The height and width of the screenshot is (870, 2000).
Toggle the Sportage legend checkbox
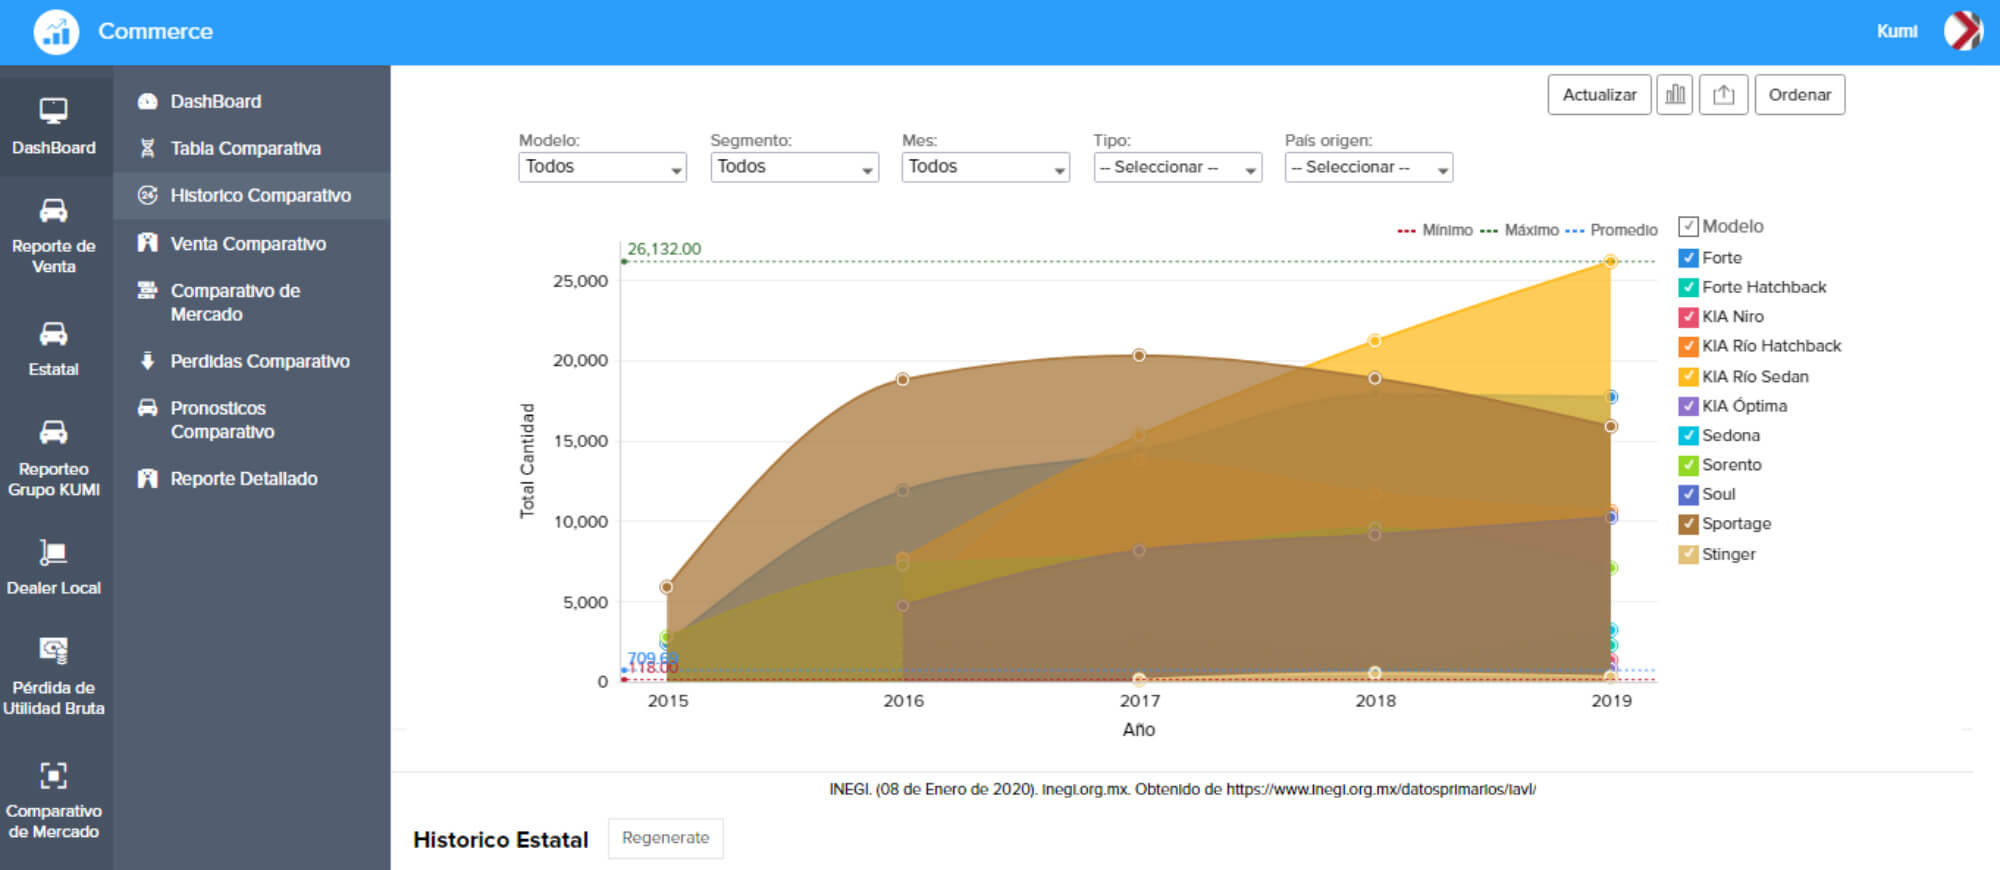point(1688,524)
